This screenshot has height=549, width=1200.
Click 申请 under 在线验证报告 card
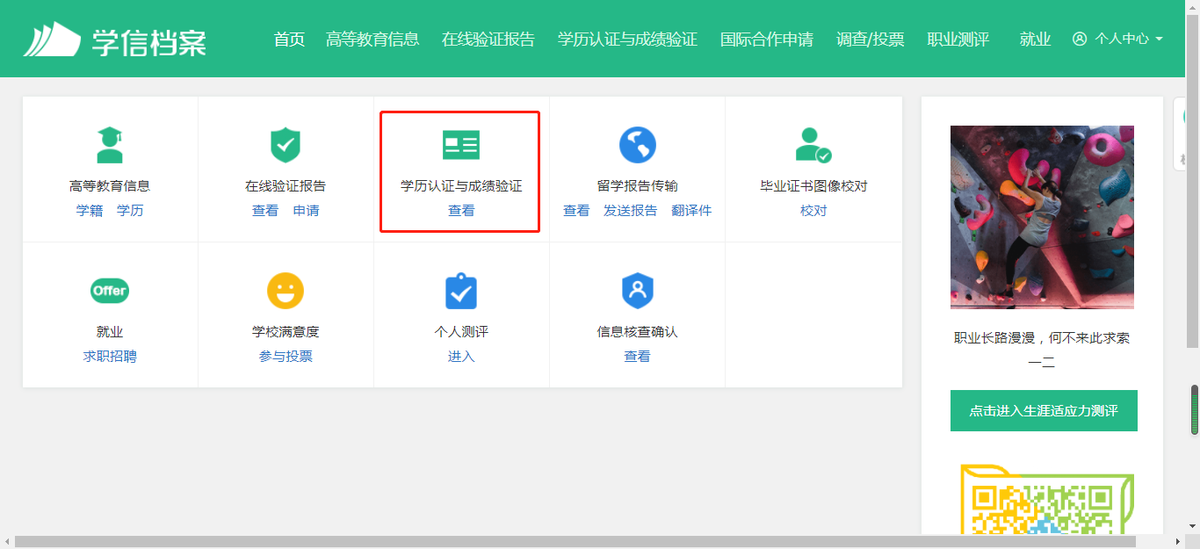[306, 211]
